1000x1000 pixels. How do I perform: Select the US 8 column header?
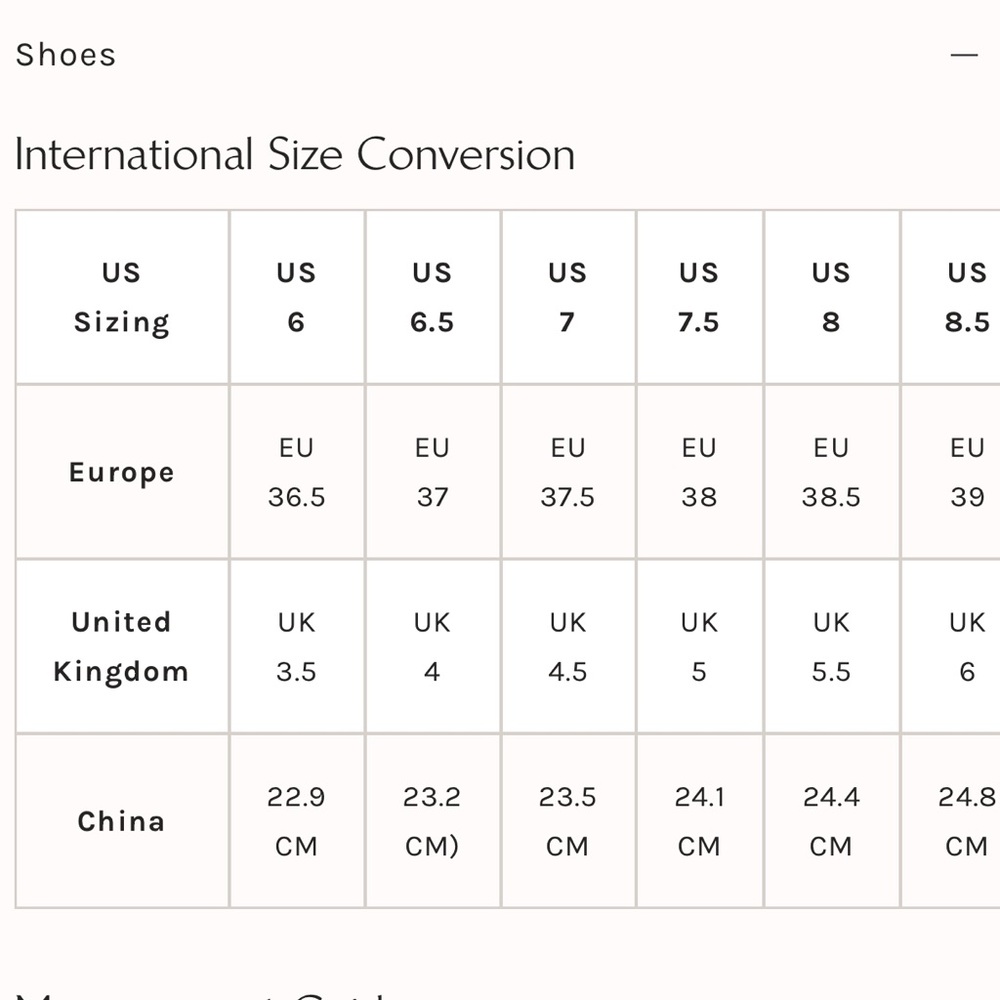point(831,297)
